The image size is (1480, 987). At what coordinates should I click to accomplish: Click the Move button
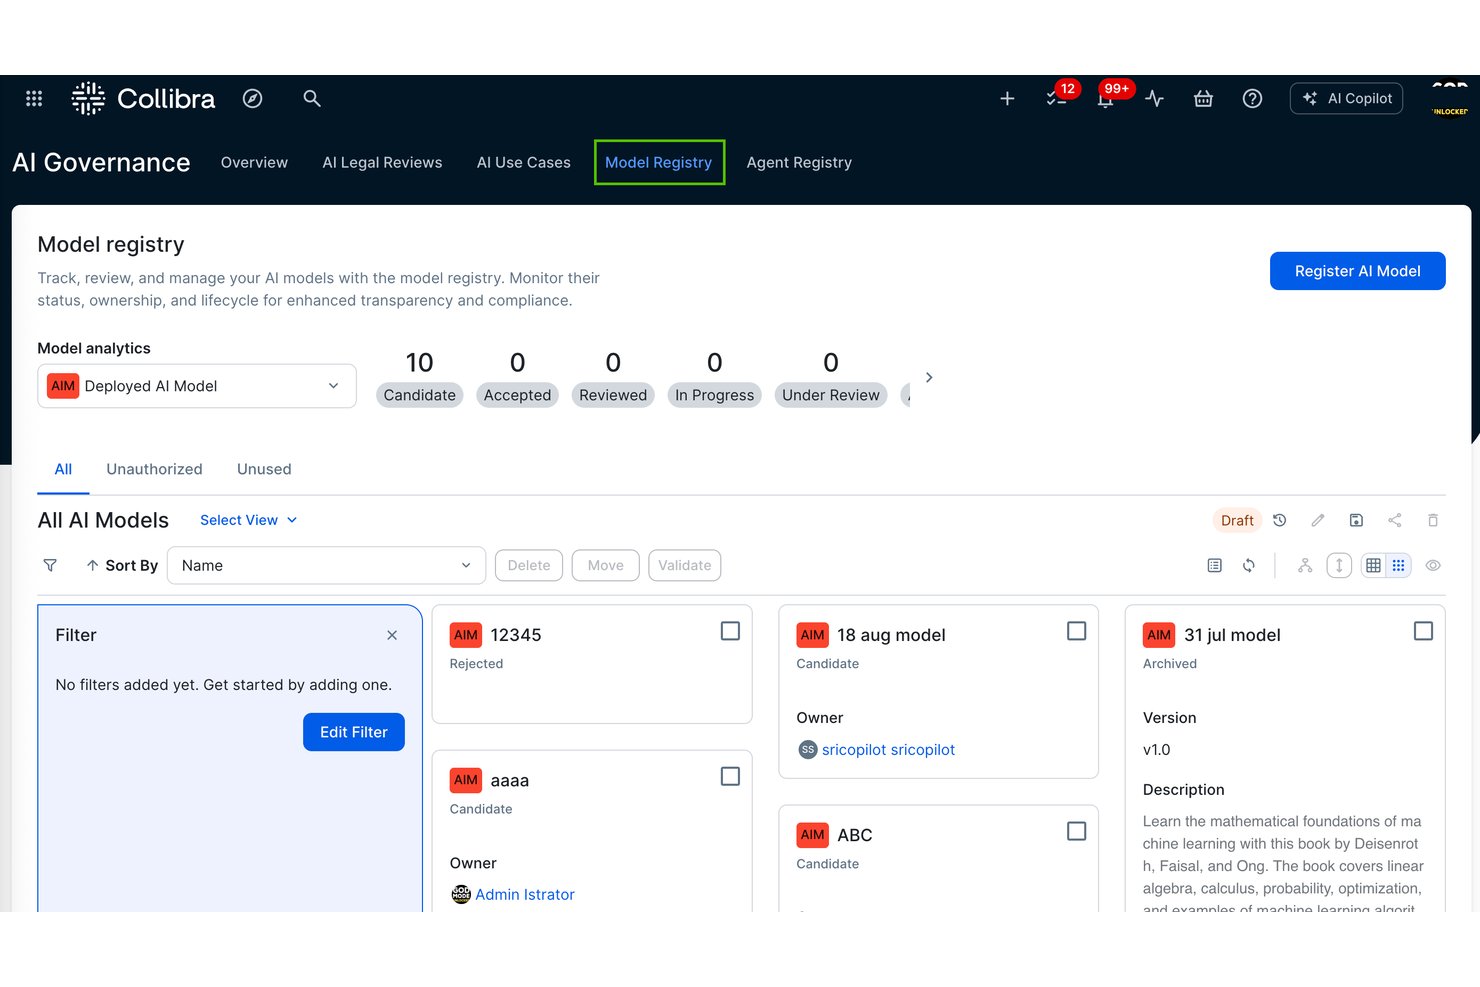coord(606,565)
